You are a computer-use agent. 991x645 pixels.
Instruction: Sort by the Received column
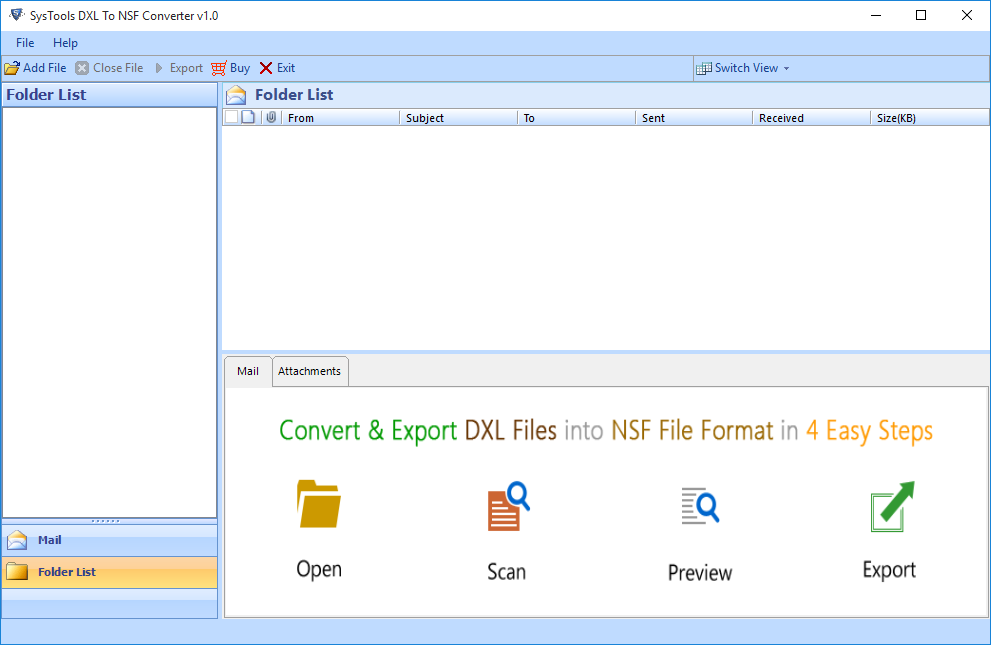(812, 118)
